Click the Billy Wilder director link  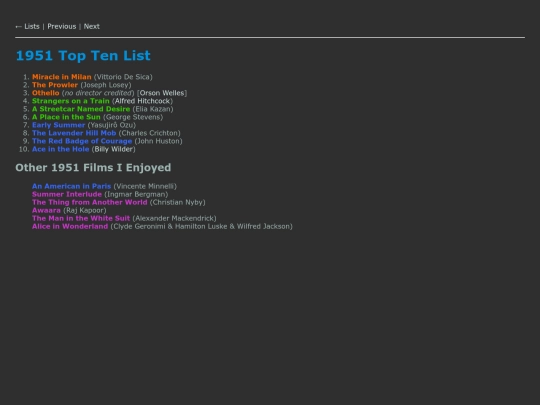pos(114,149)
